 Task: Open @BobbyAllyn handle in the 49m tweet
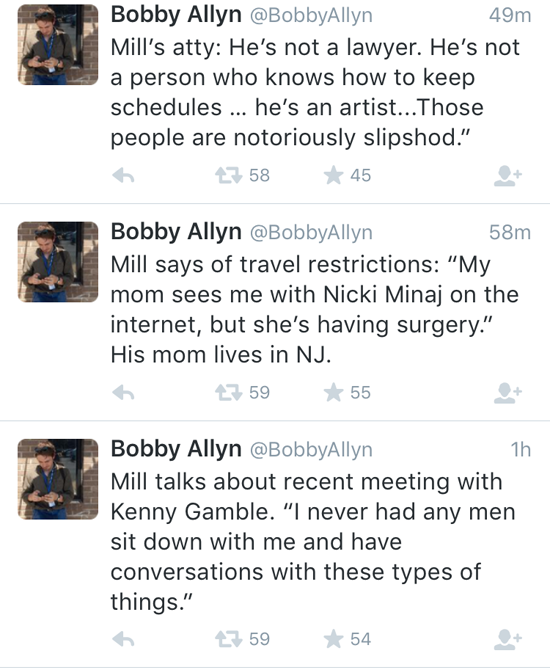[x=311, y=16]
